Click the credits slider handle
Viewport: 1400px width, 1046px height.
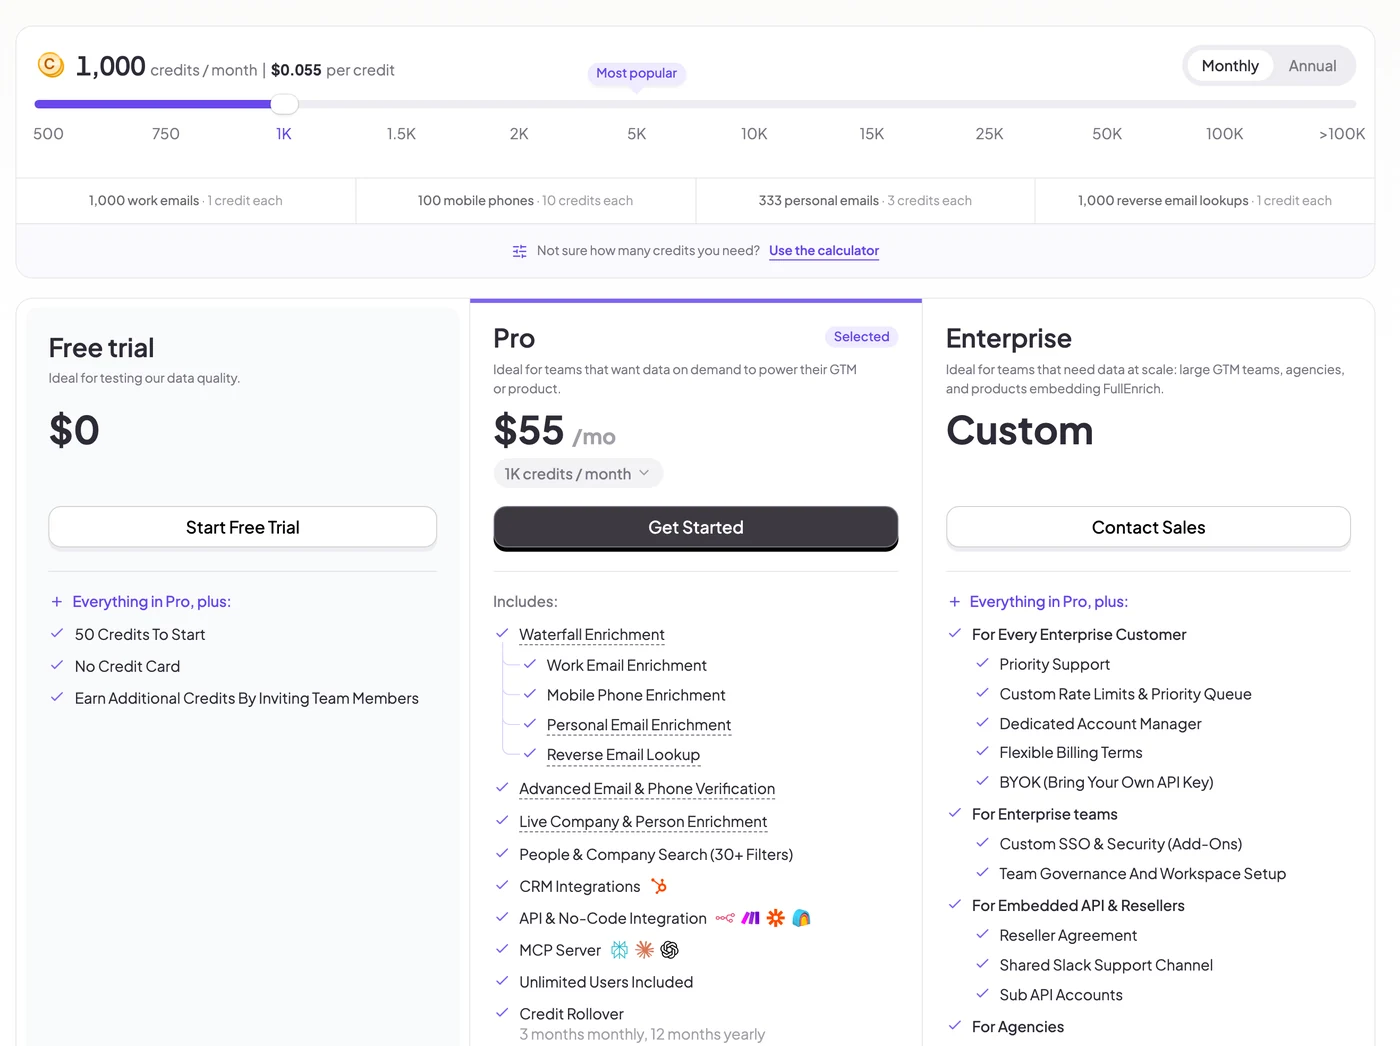(285, 104)
